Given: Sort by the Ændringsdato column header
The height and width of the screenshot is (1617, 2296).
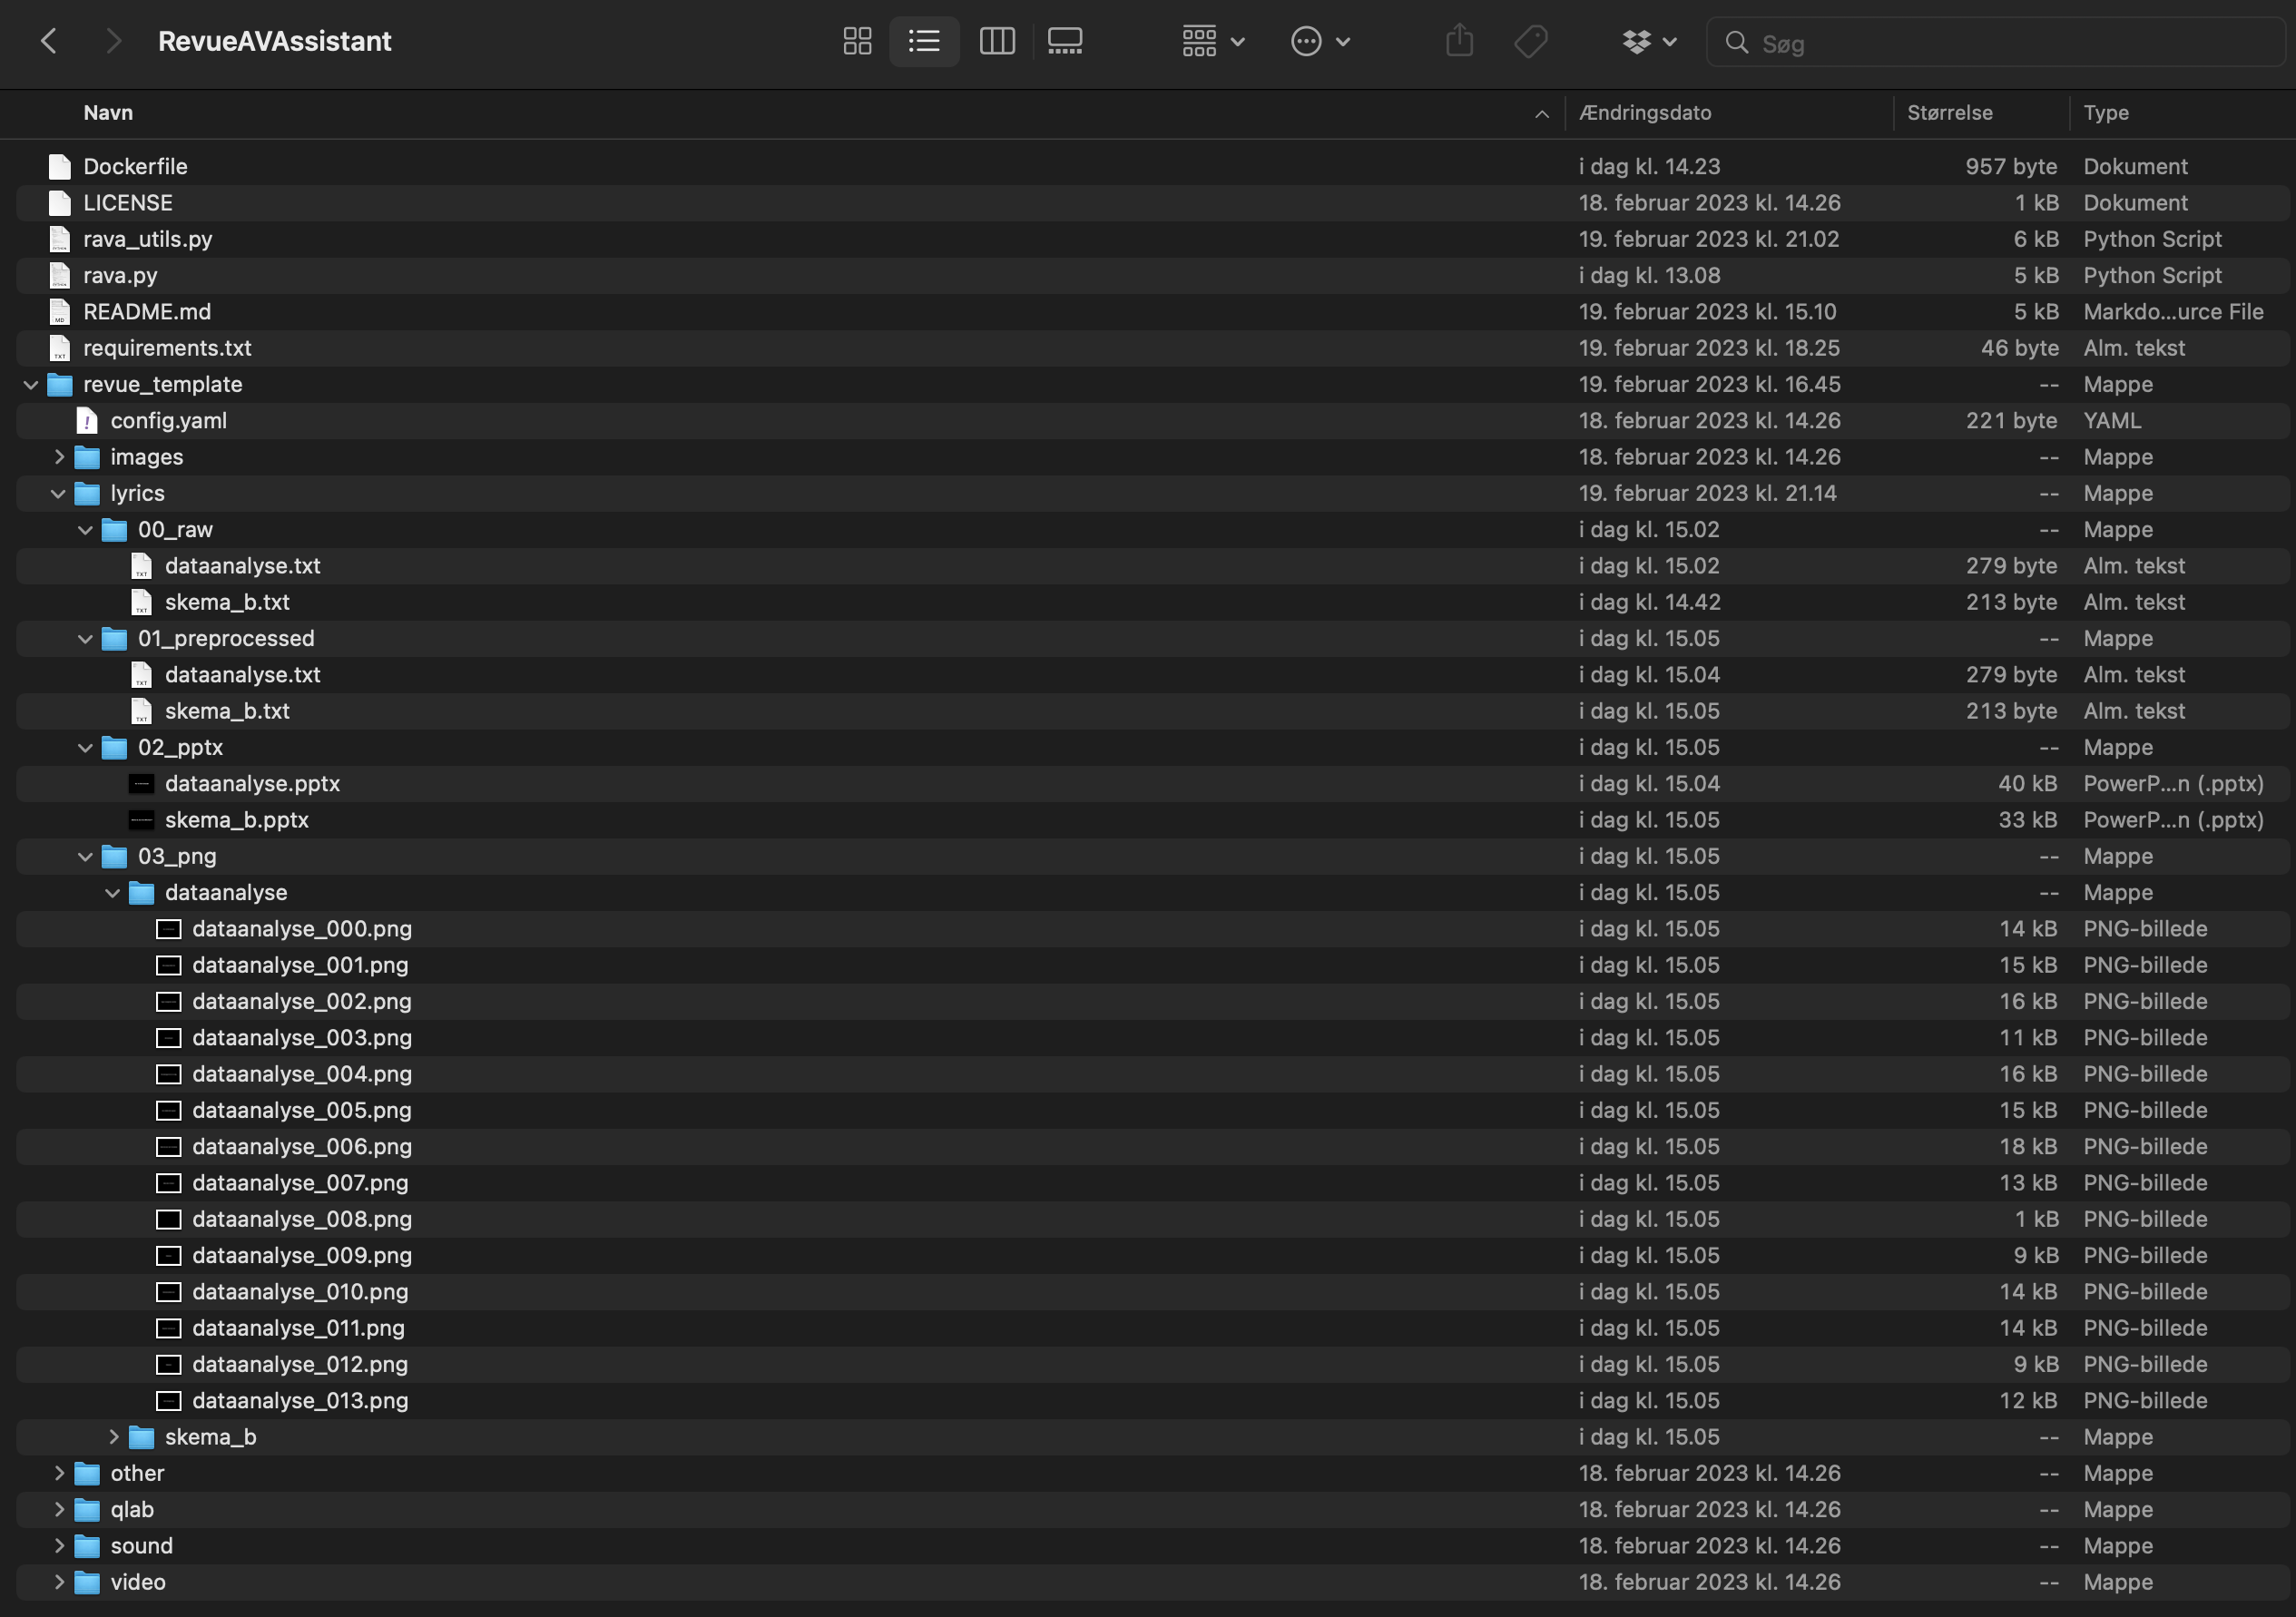Looking at the screenshot, I should click(x=1645, y=113).
